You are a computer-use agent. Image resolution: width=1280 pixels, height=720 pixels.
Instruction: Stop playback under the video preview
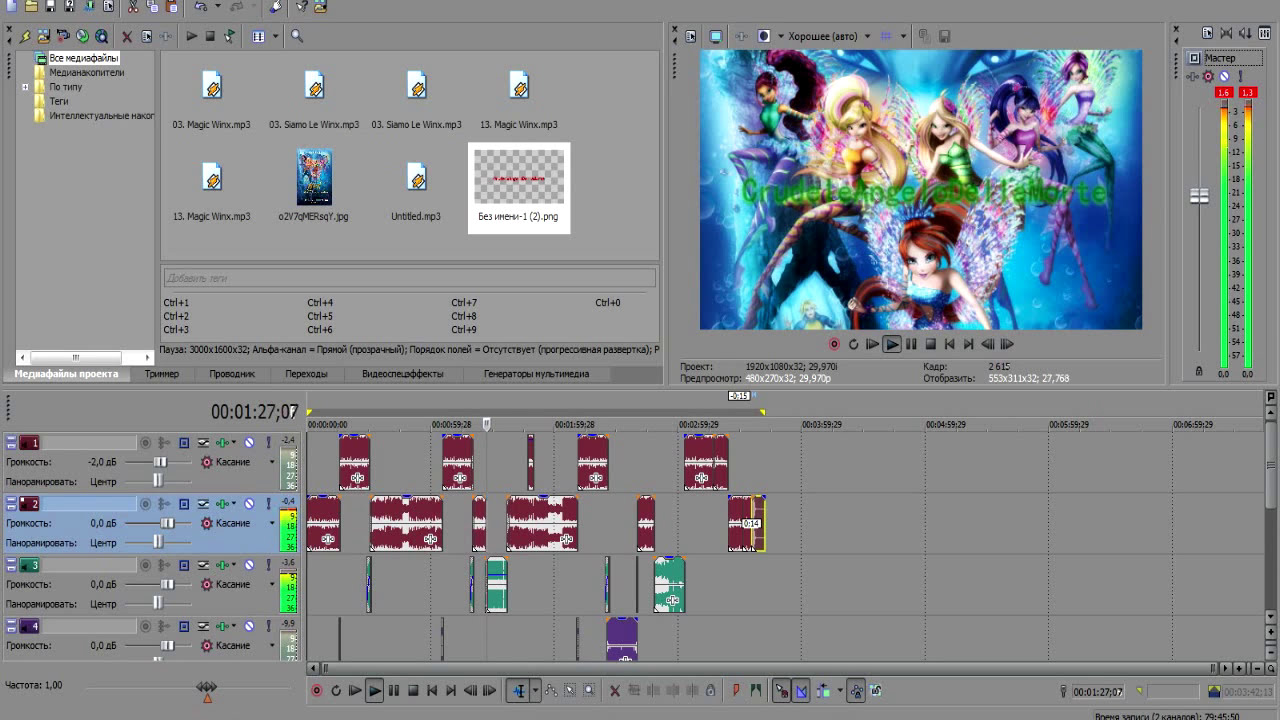tap(930, 344)
